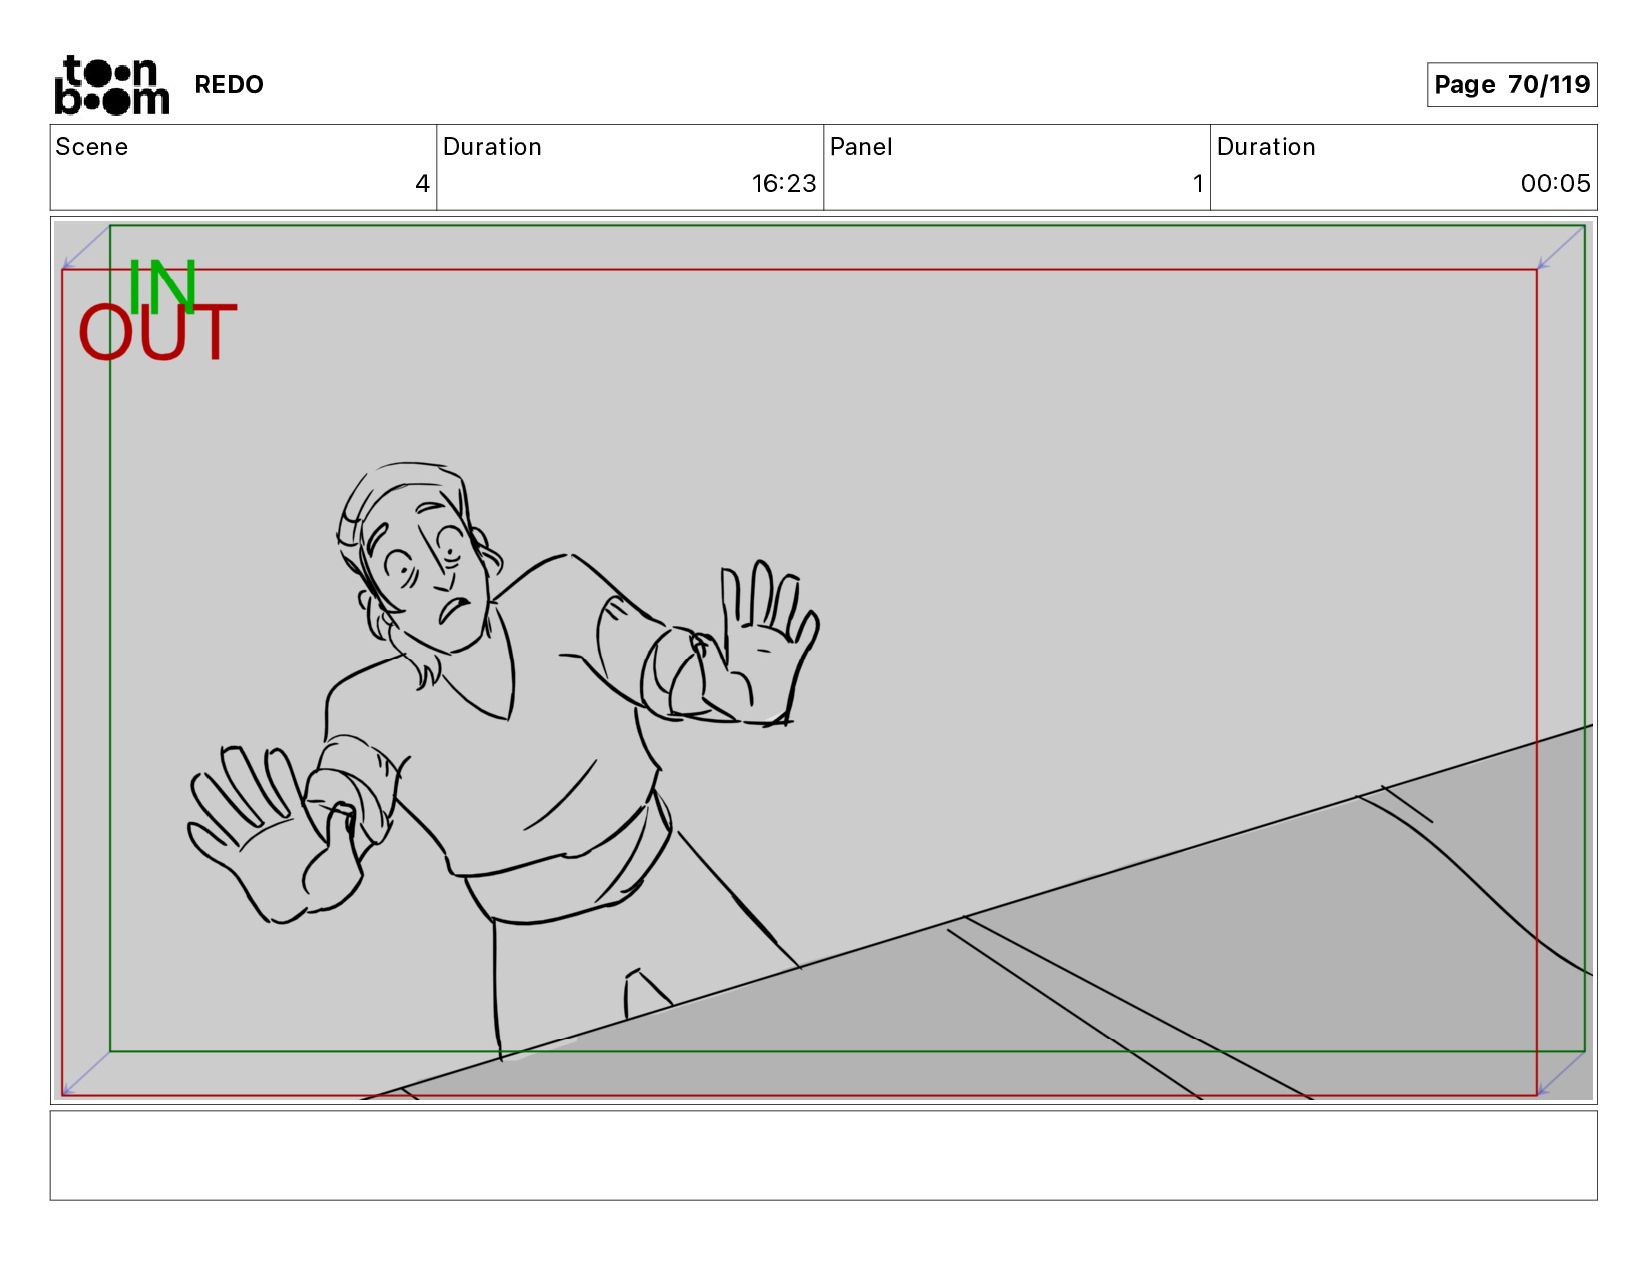1650x1275 pixels.
Task: Click the panel duration value 00:05
Action: (x=1555, y=183)
